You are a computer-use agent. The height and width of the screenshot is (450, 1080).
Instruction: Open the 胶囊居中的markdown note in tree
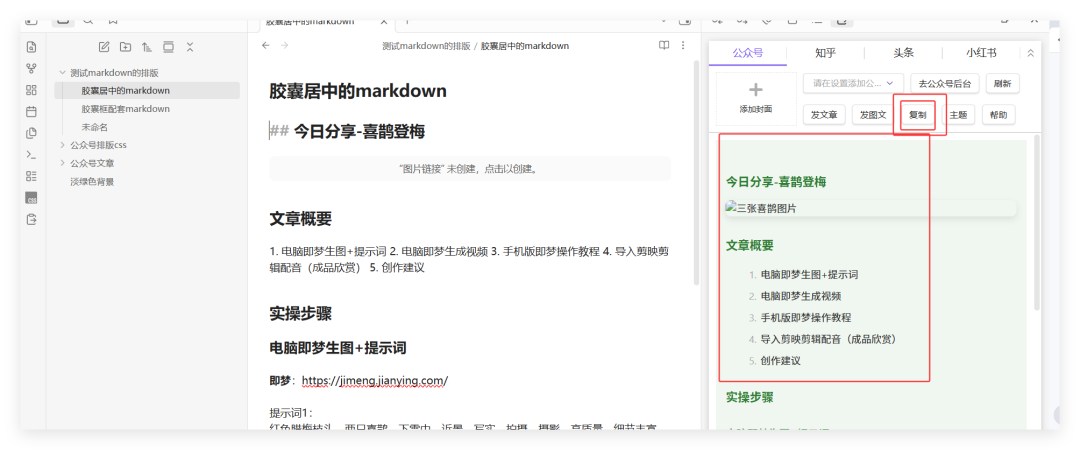coord(147,90)
